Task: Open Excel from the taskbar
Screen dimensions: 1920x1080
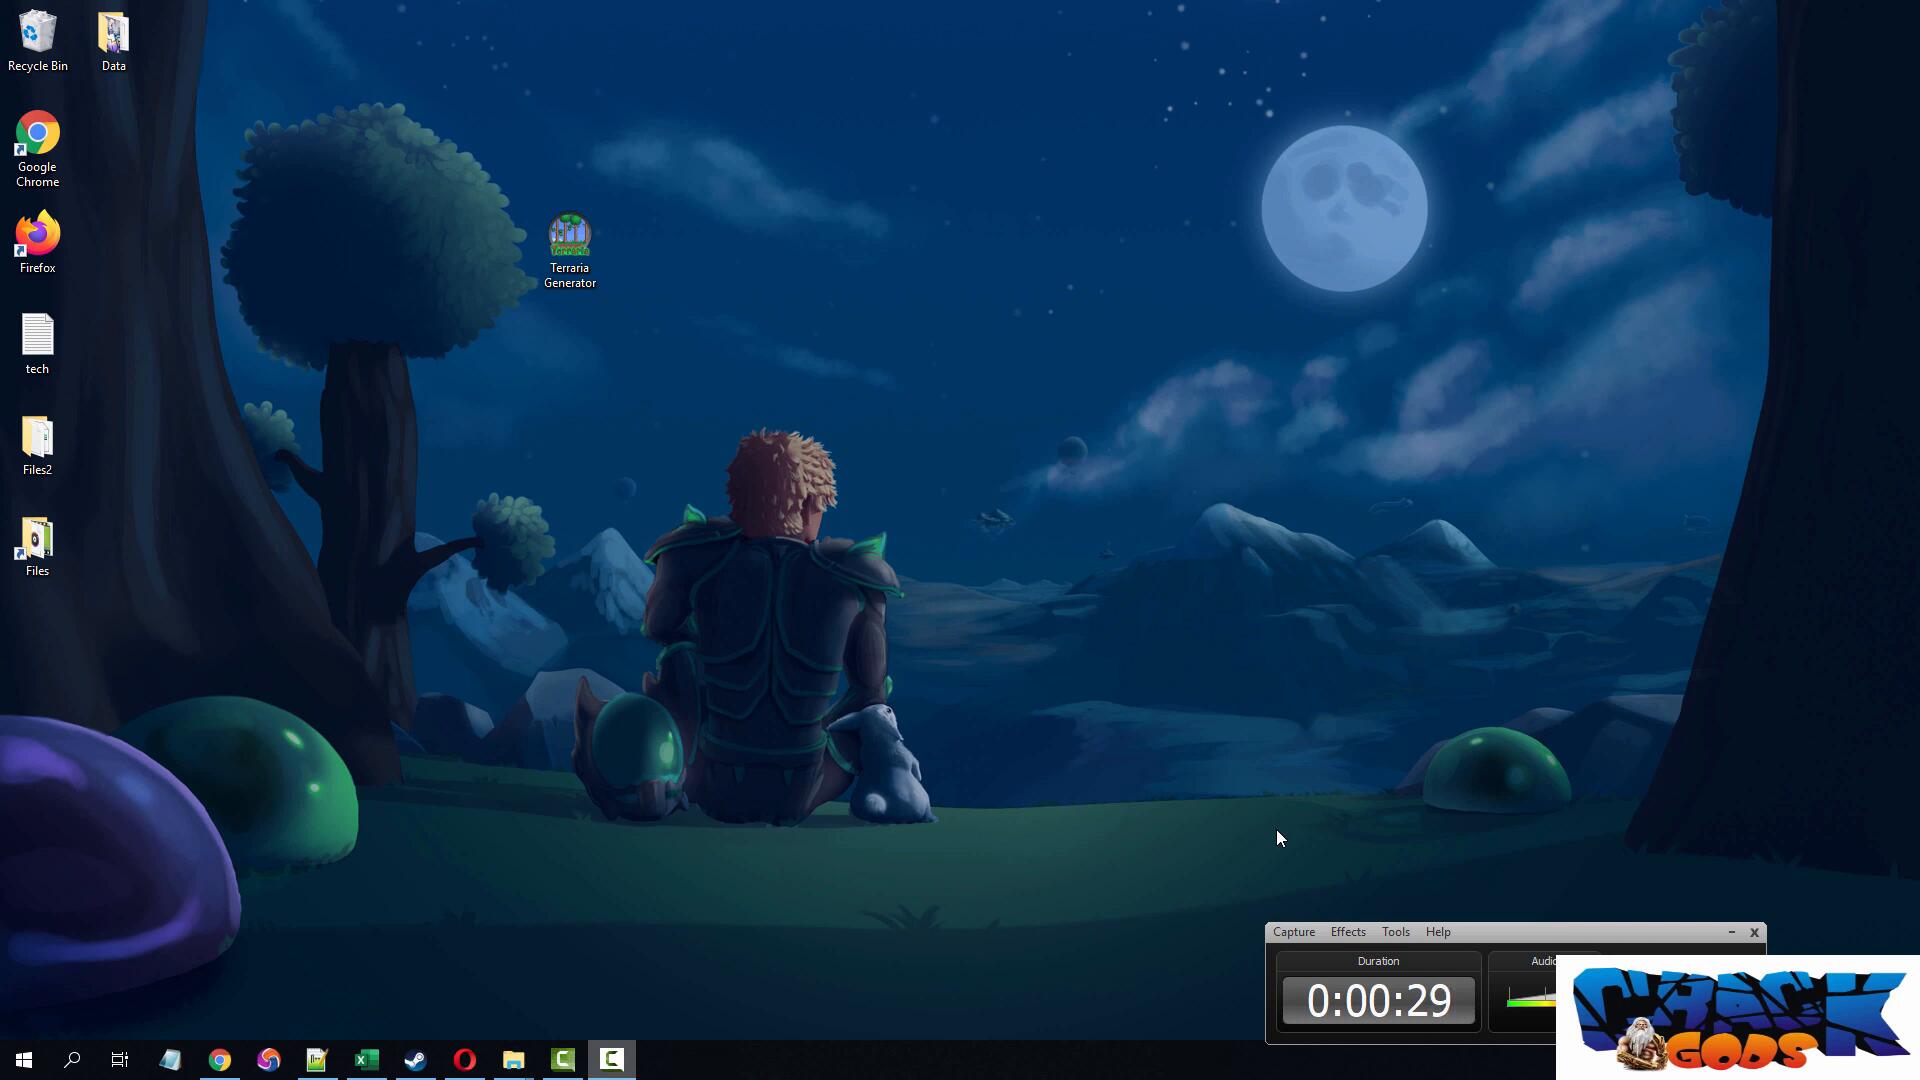Action: click(366, 1059)
